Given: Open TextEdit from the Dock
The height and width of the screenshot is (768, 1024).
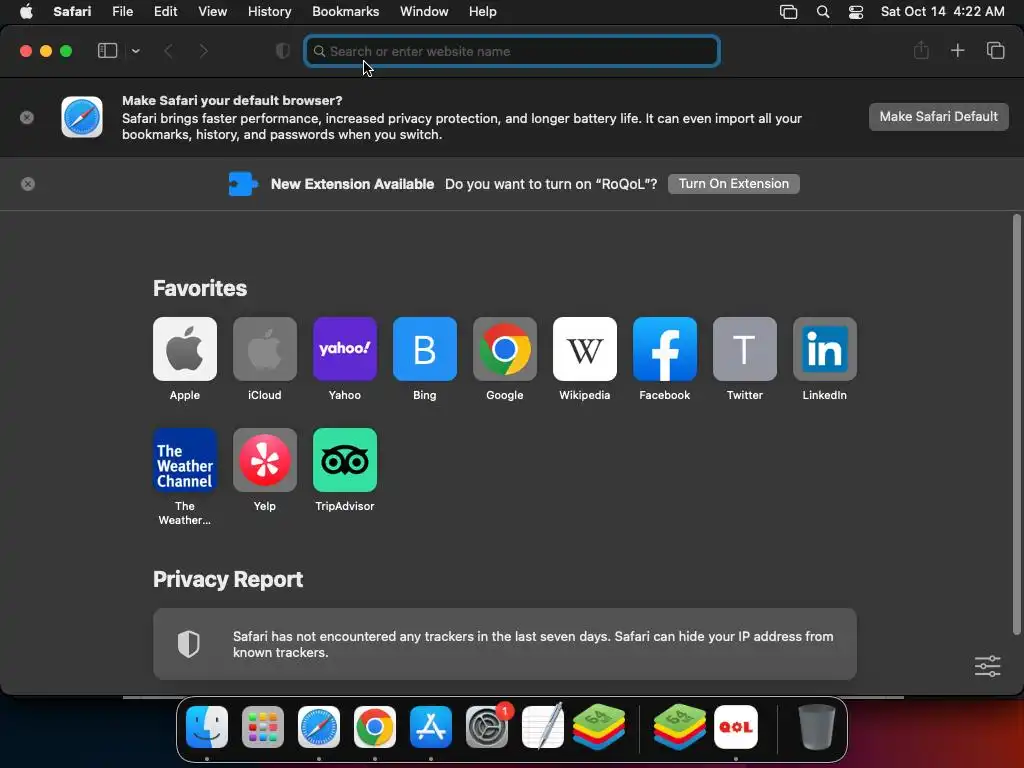Looking at the screenshot, I should pyautogui.click(x=543, y=726).
